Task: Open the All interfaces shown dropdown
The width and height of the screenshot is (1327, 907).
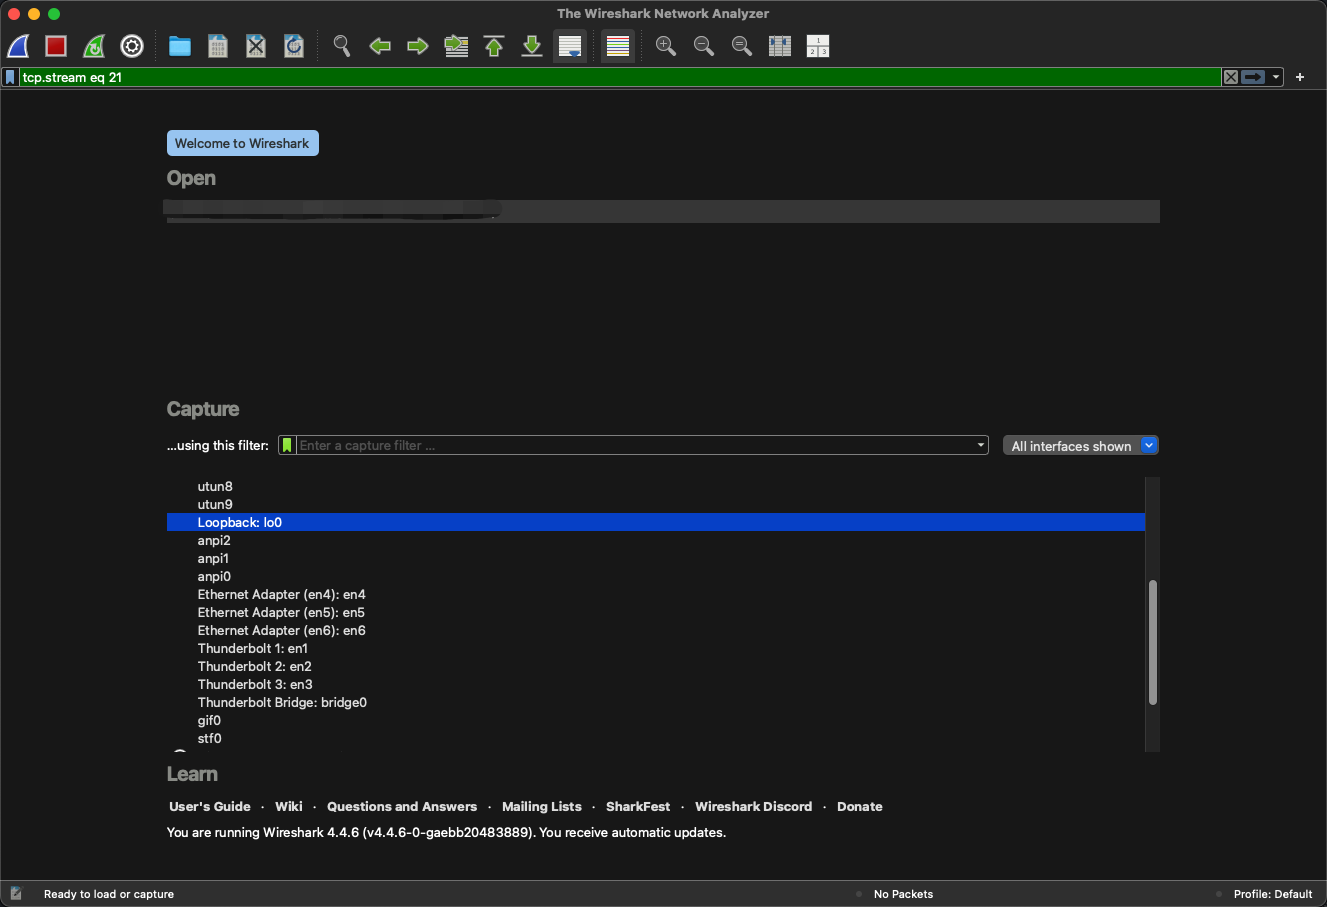Action: point(1081,446)
